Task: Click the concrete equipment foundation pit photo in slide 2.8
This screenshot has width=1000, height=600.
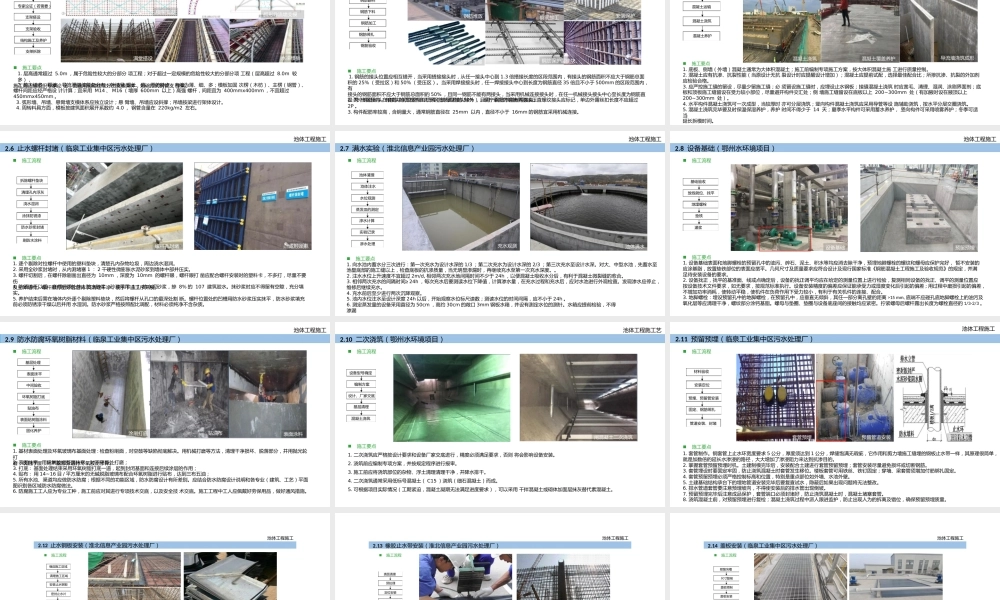Action: click(x=918, y=208)
